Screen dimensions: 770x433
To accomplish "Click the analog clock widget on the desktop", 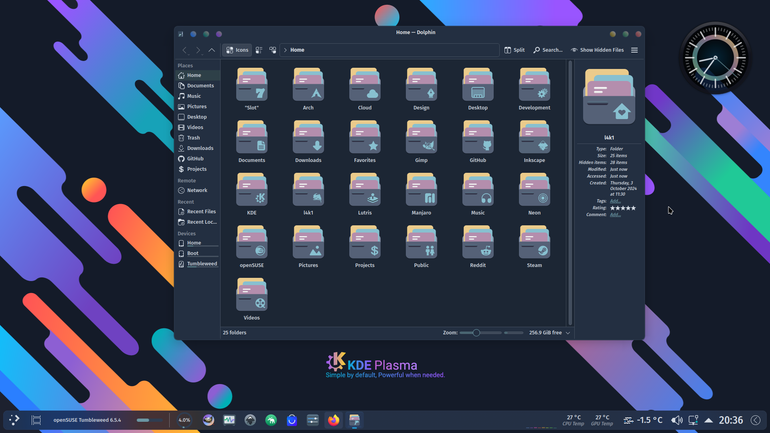I will click(715, 58).
